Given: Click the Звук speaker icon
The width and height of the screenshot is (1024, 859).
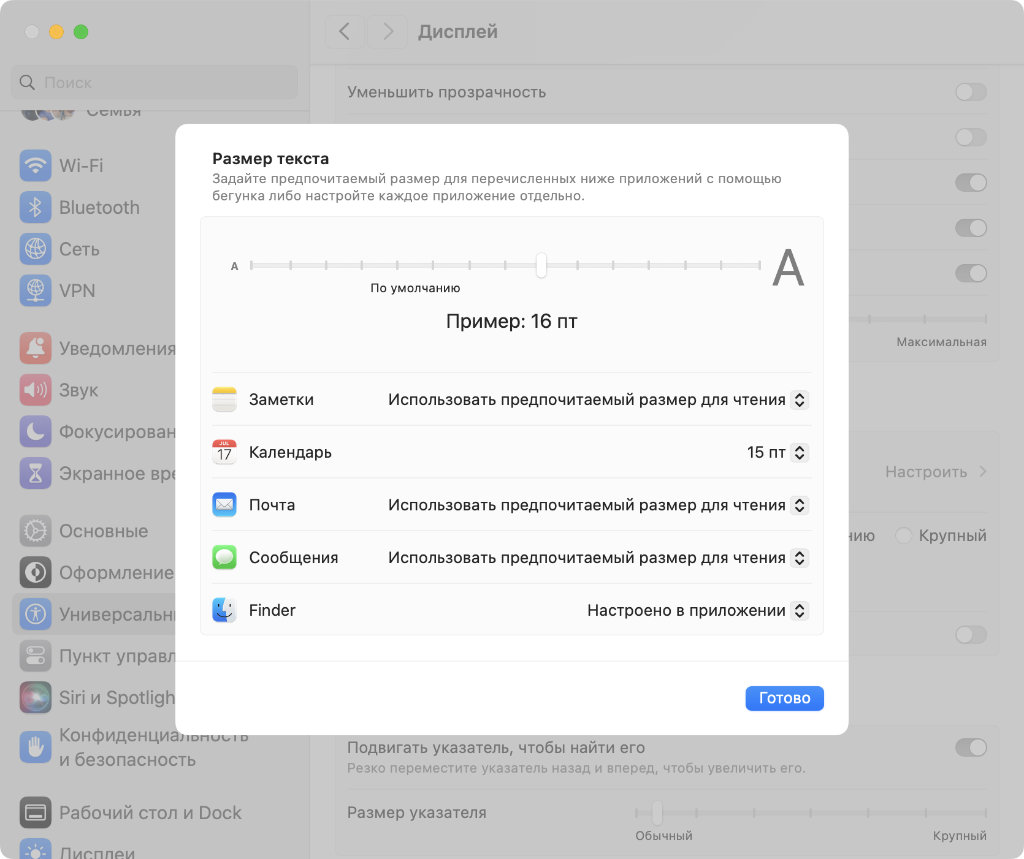Looking at the screenshot, I should coord(35,390).
